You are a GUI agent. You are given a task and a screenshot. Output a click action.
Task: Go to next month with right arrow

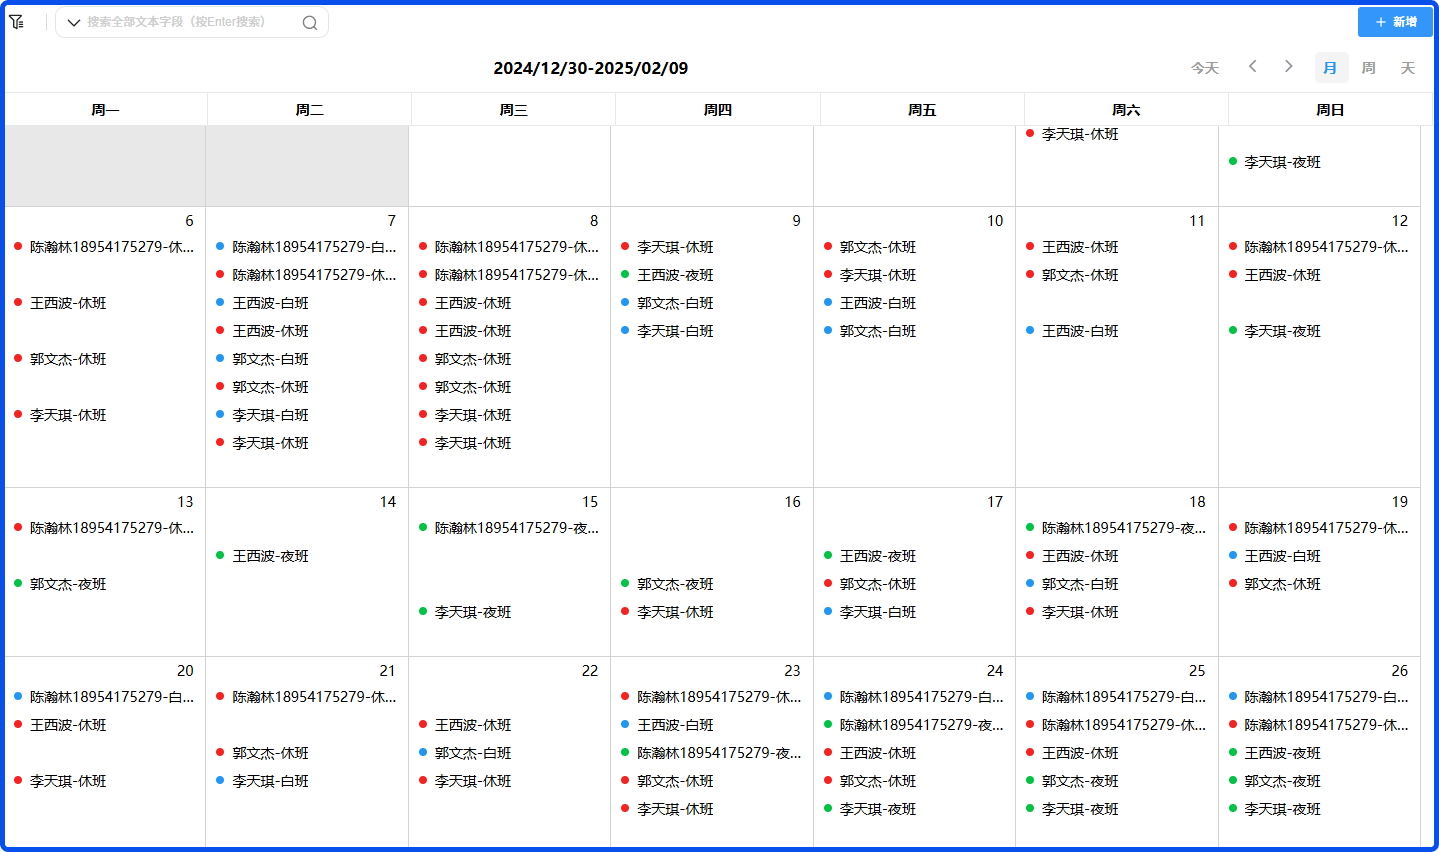[1289, 67]
